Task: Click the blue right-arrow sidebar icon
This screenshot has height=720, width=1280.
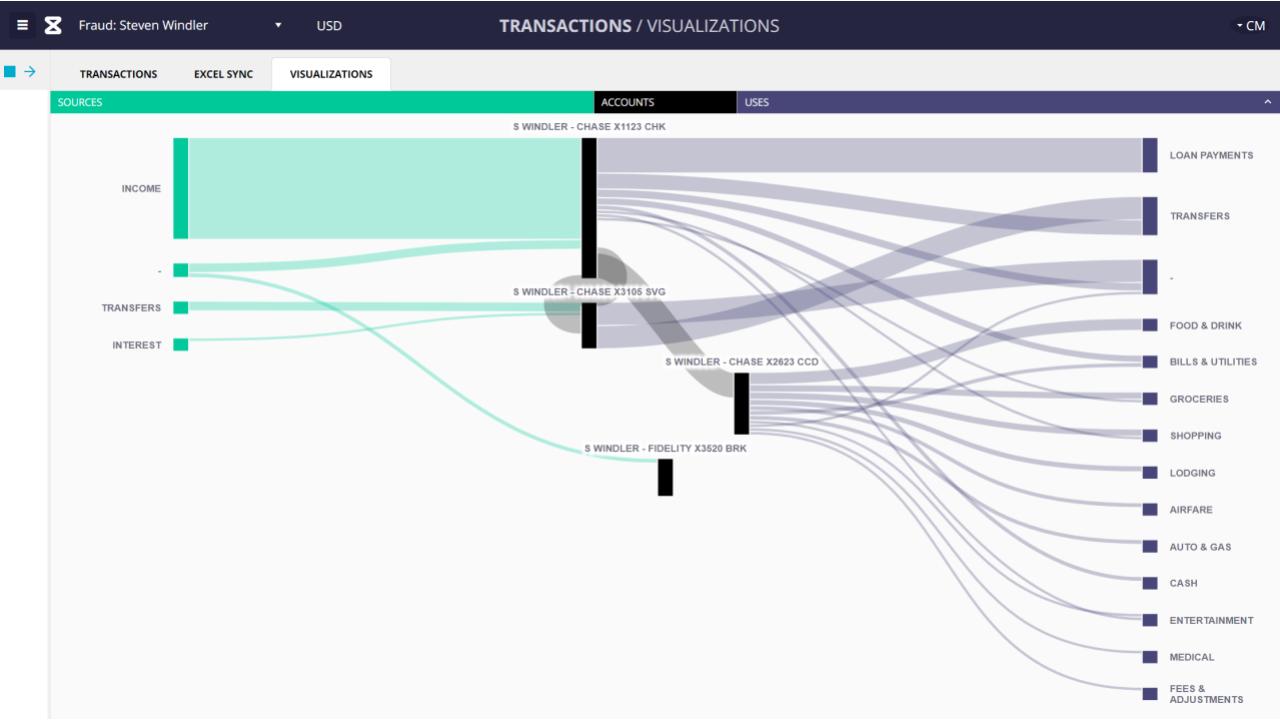Action: [x=30, y=72]
